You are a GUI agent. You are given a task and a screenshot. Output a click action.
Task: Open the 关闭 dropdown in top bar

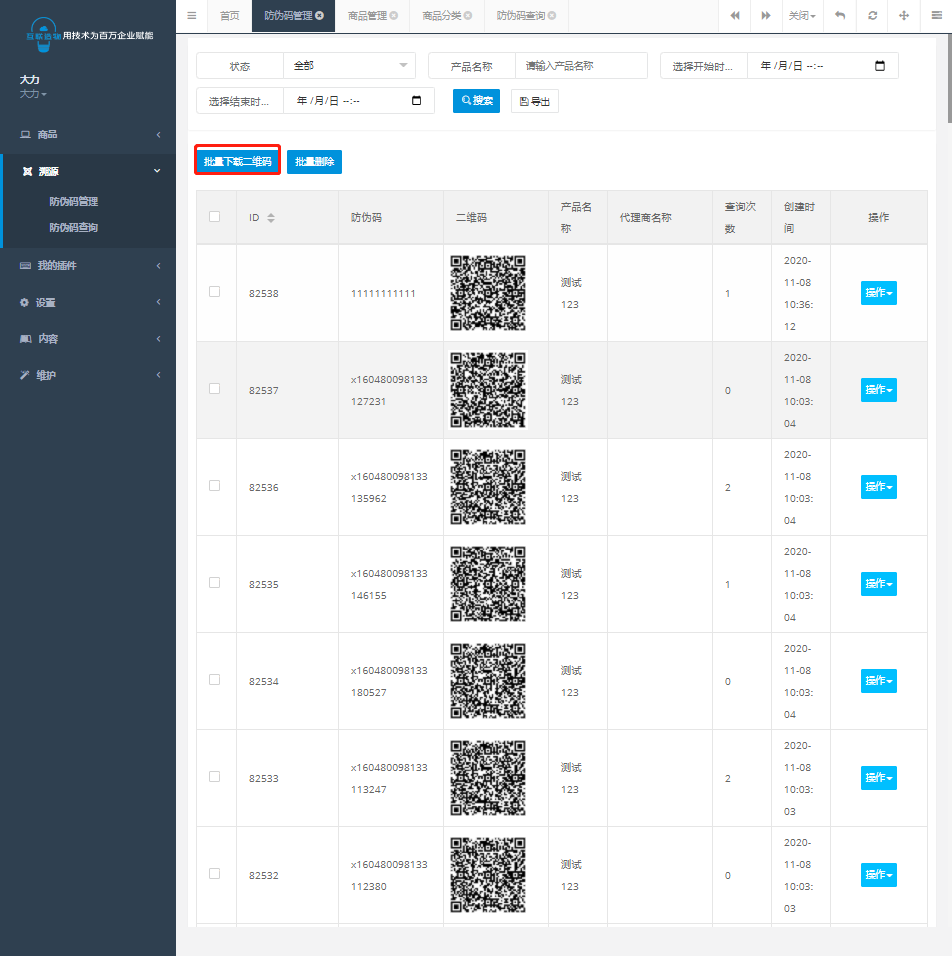pyautogui.click(x=803, y=16)
